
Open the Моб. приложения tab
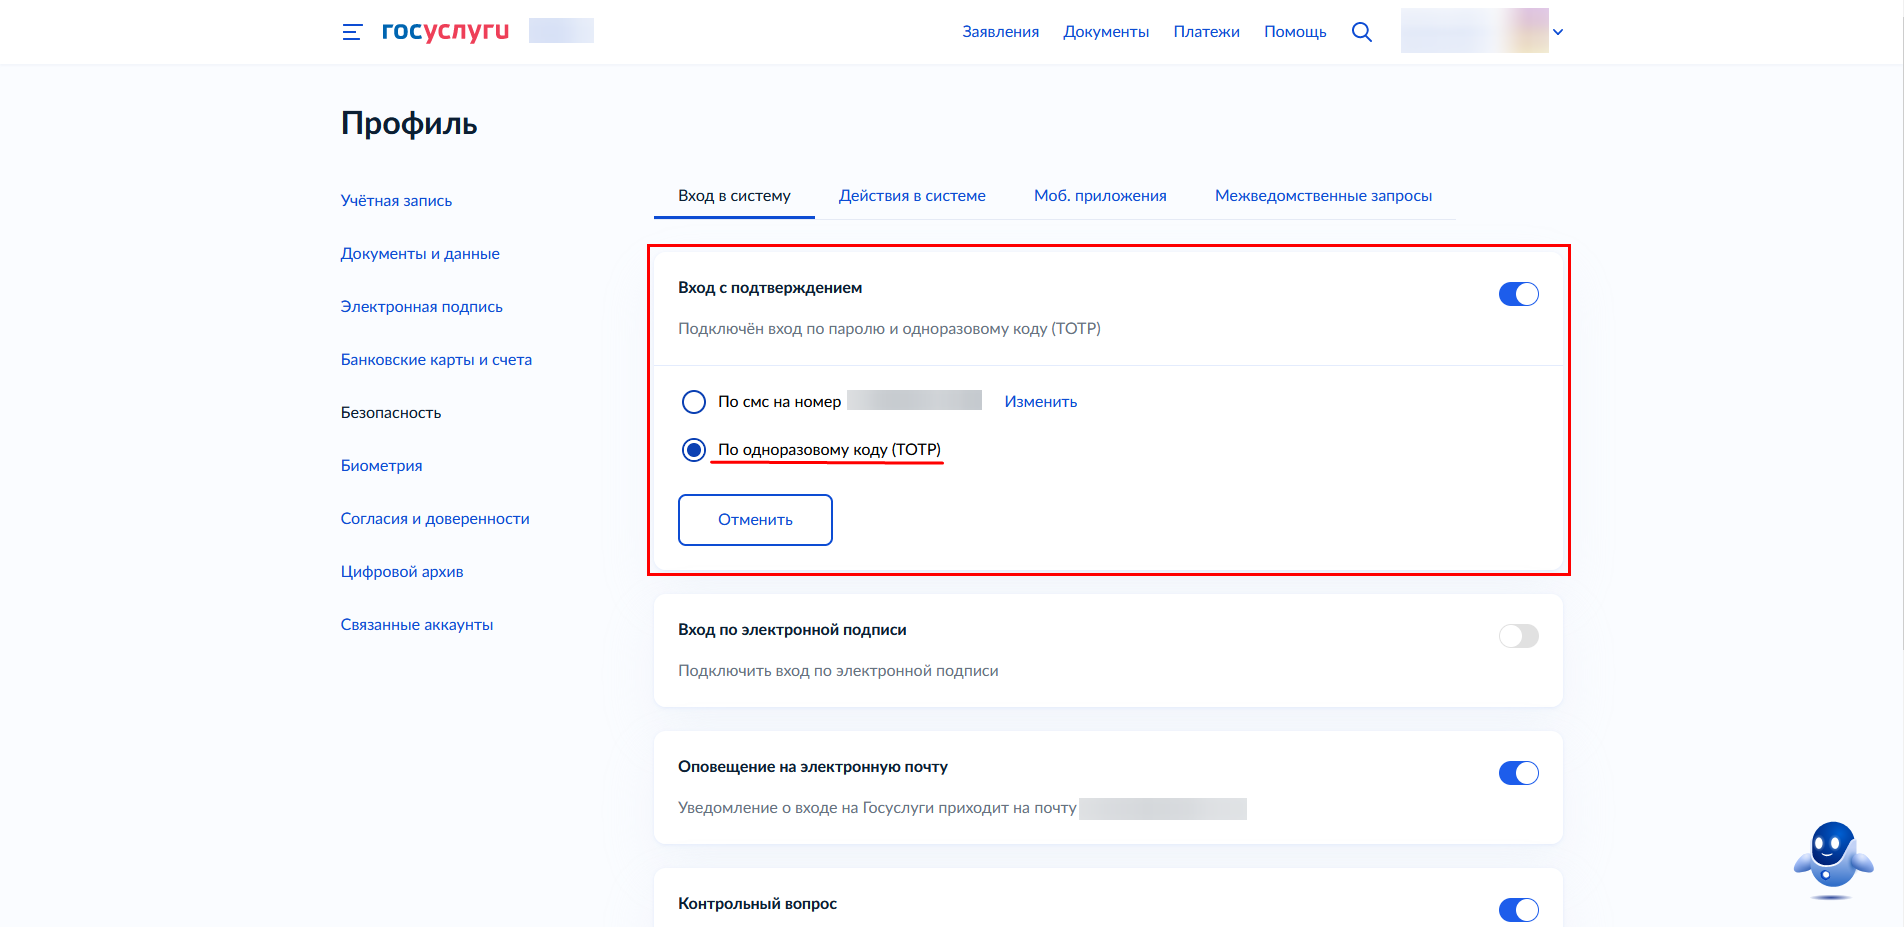pos(1100,195)
